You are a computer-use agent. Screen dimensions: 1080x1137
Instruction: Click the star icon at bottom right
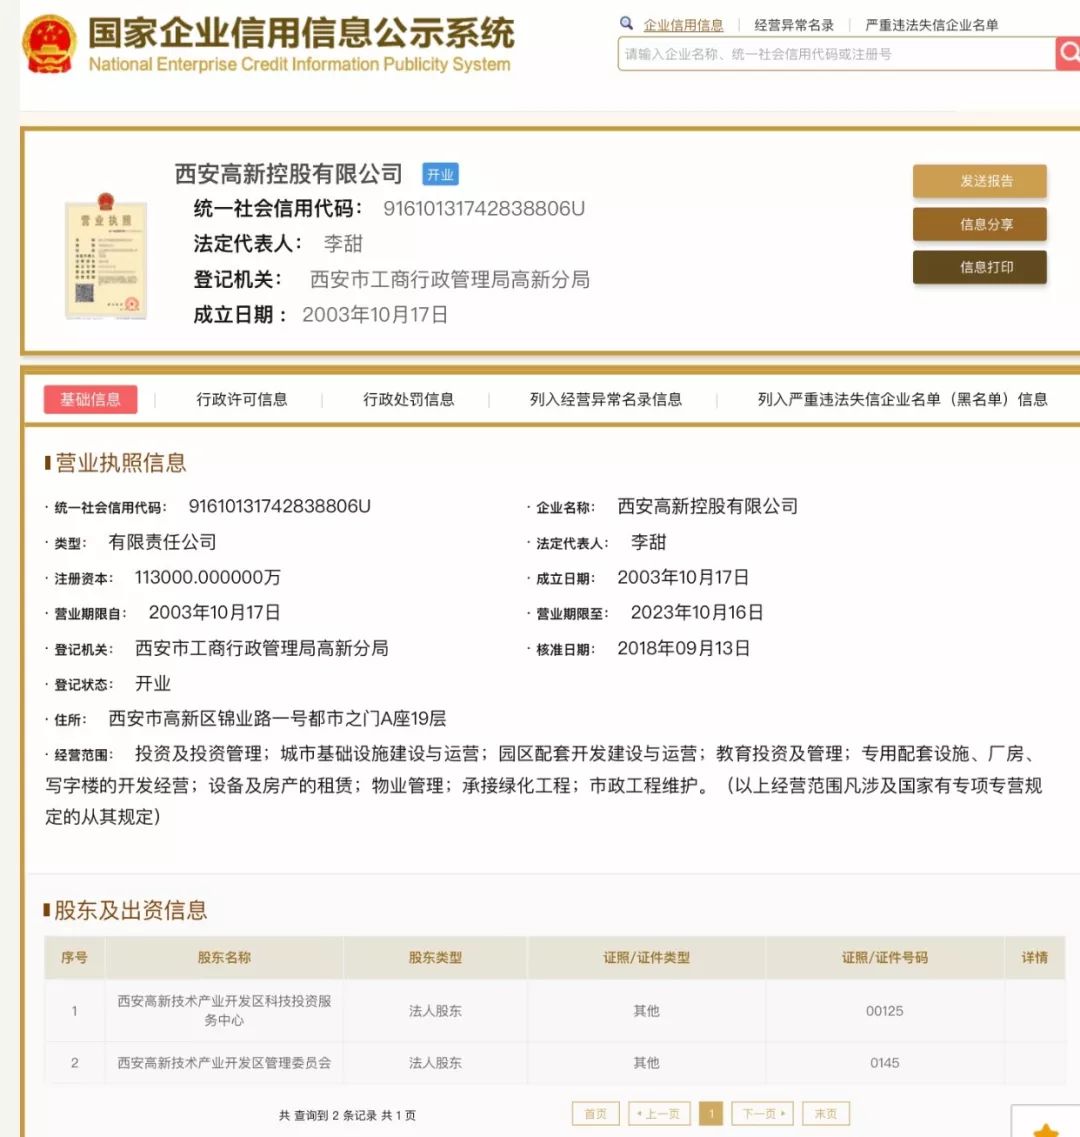(x=1045, y=1130)
